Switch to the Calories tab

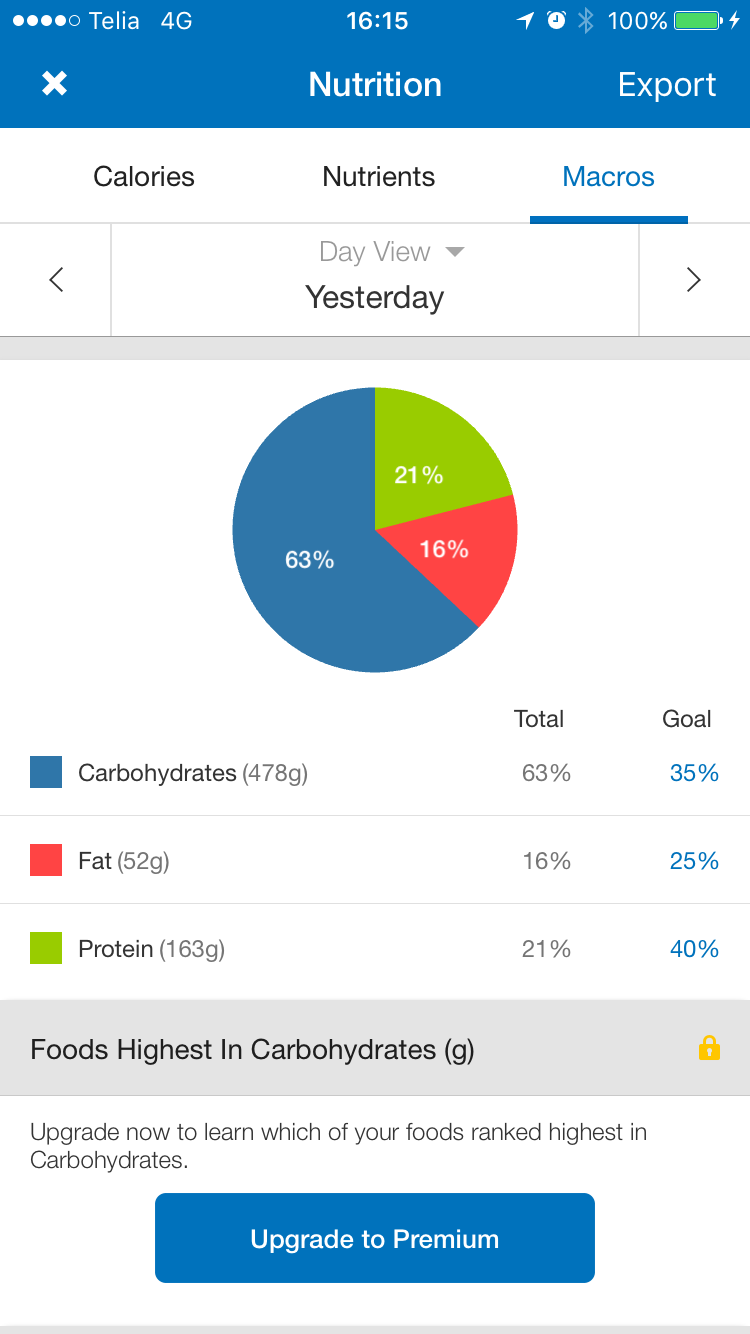click(144, 177)
